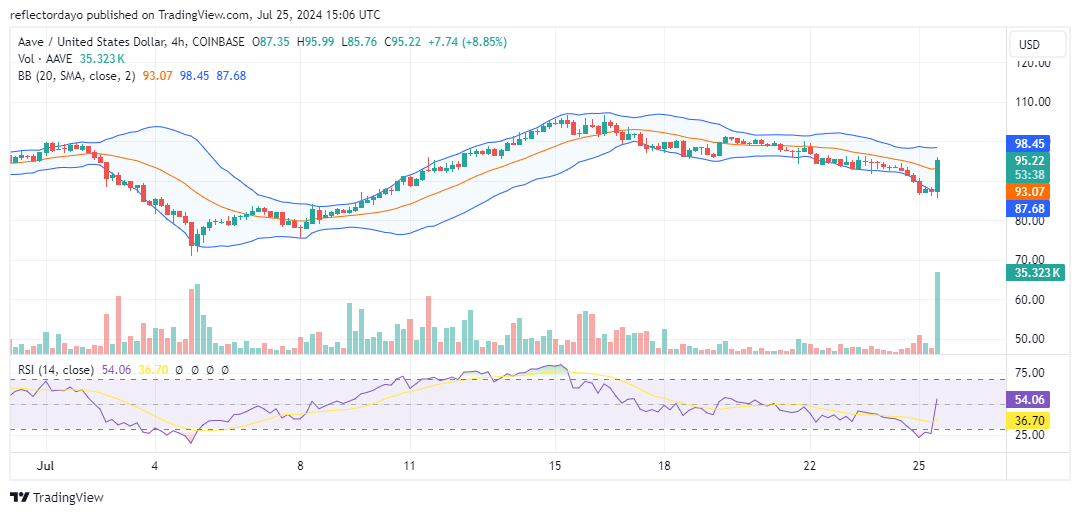Click the tallest green volume bar on July 25
The height and width of the screenshot is (515, 1080).
tap(937, 313)
